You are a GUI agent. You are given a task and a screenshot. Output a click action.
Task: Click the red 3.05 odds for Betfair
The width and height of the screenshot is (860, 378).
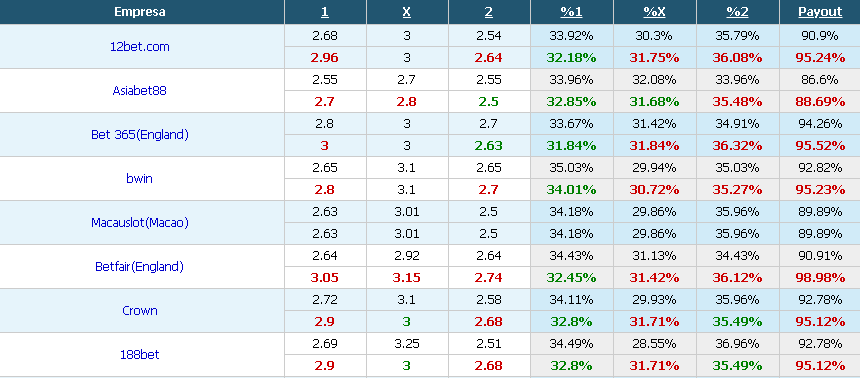(325, 278)
